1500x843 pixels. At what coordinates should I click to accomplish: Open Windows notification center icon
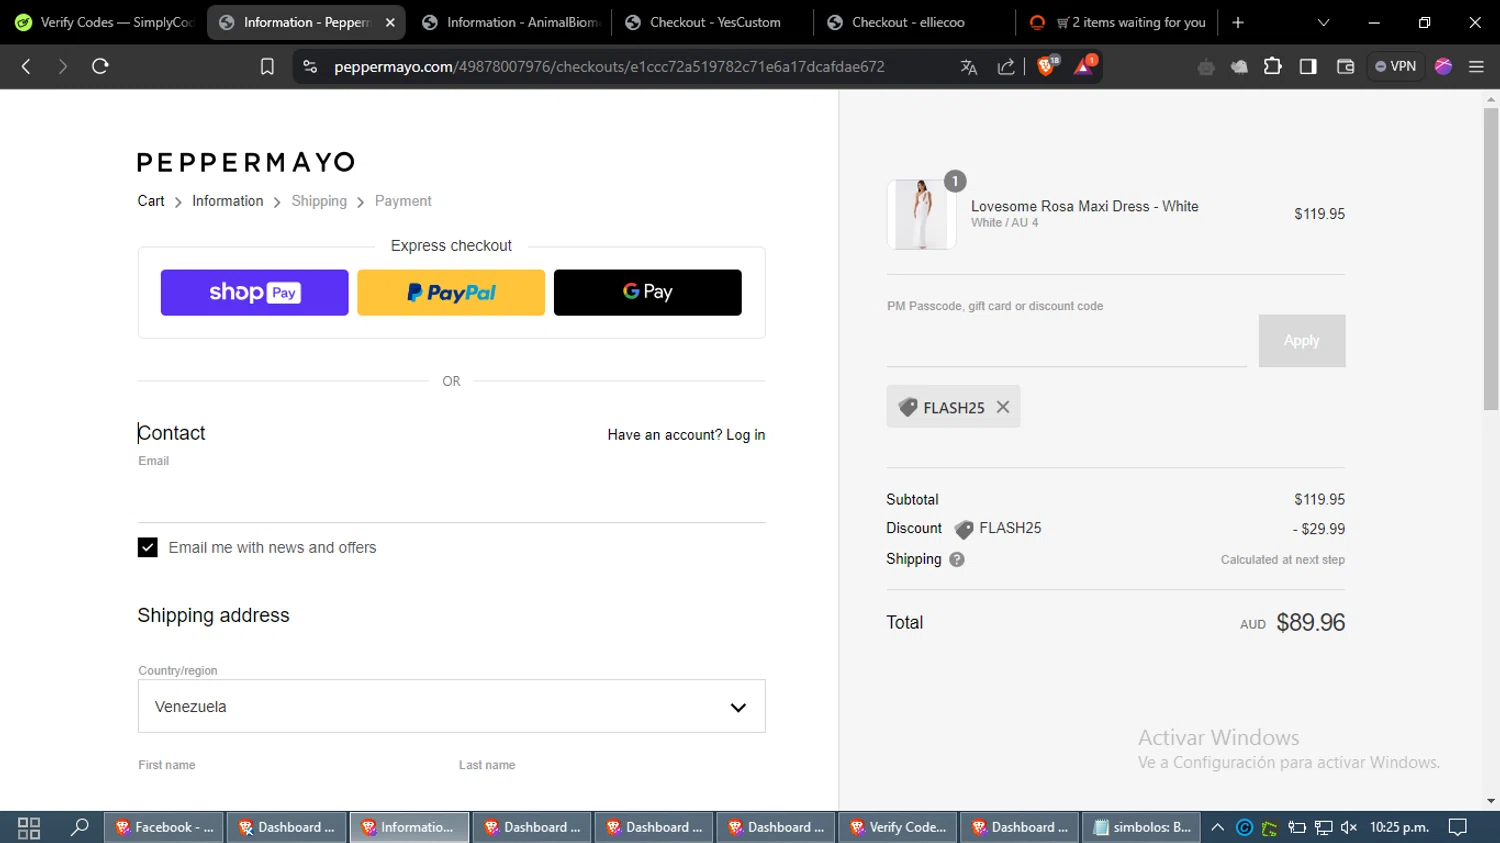[x=1458, y=827]
